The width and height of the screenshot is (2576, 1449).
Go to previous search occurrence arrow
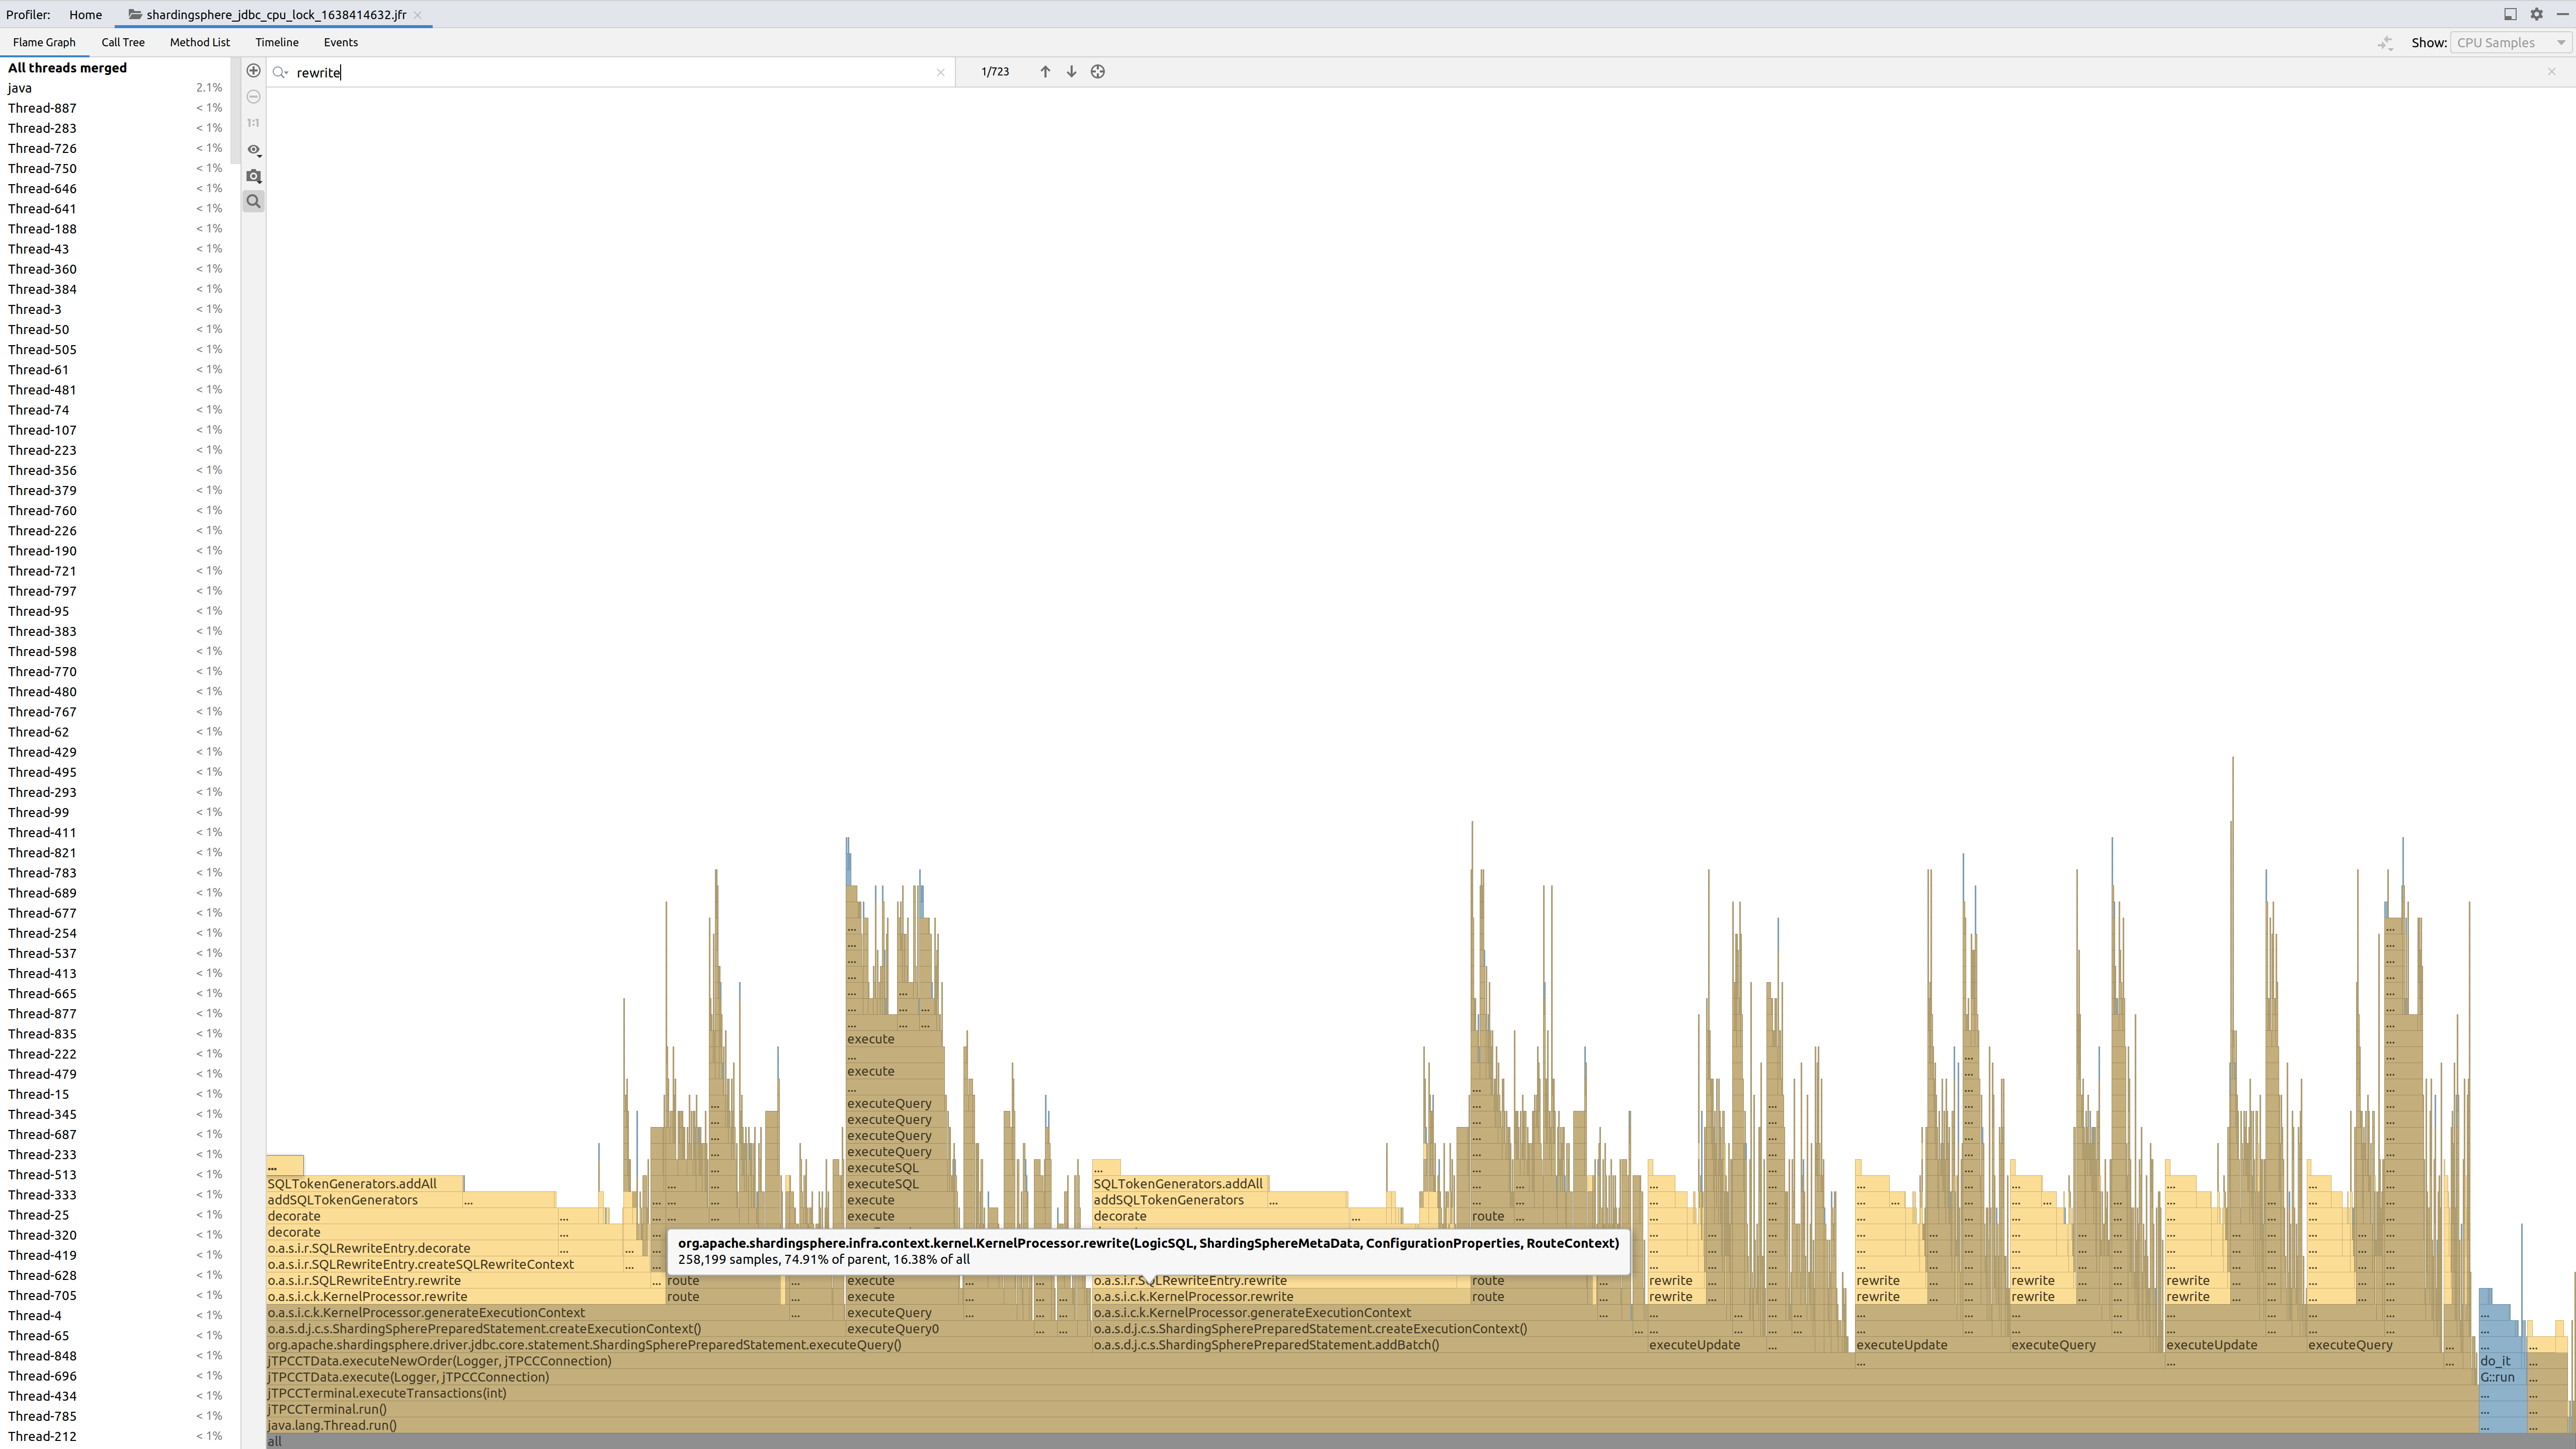coord(1045,72)
